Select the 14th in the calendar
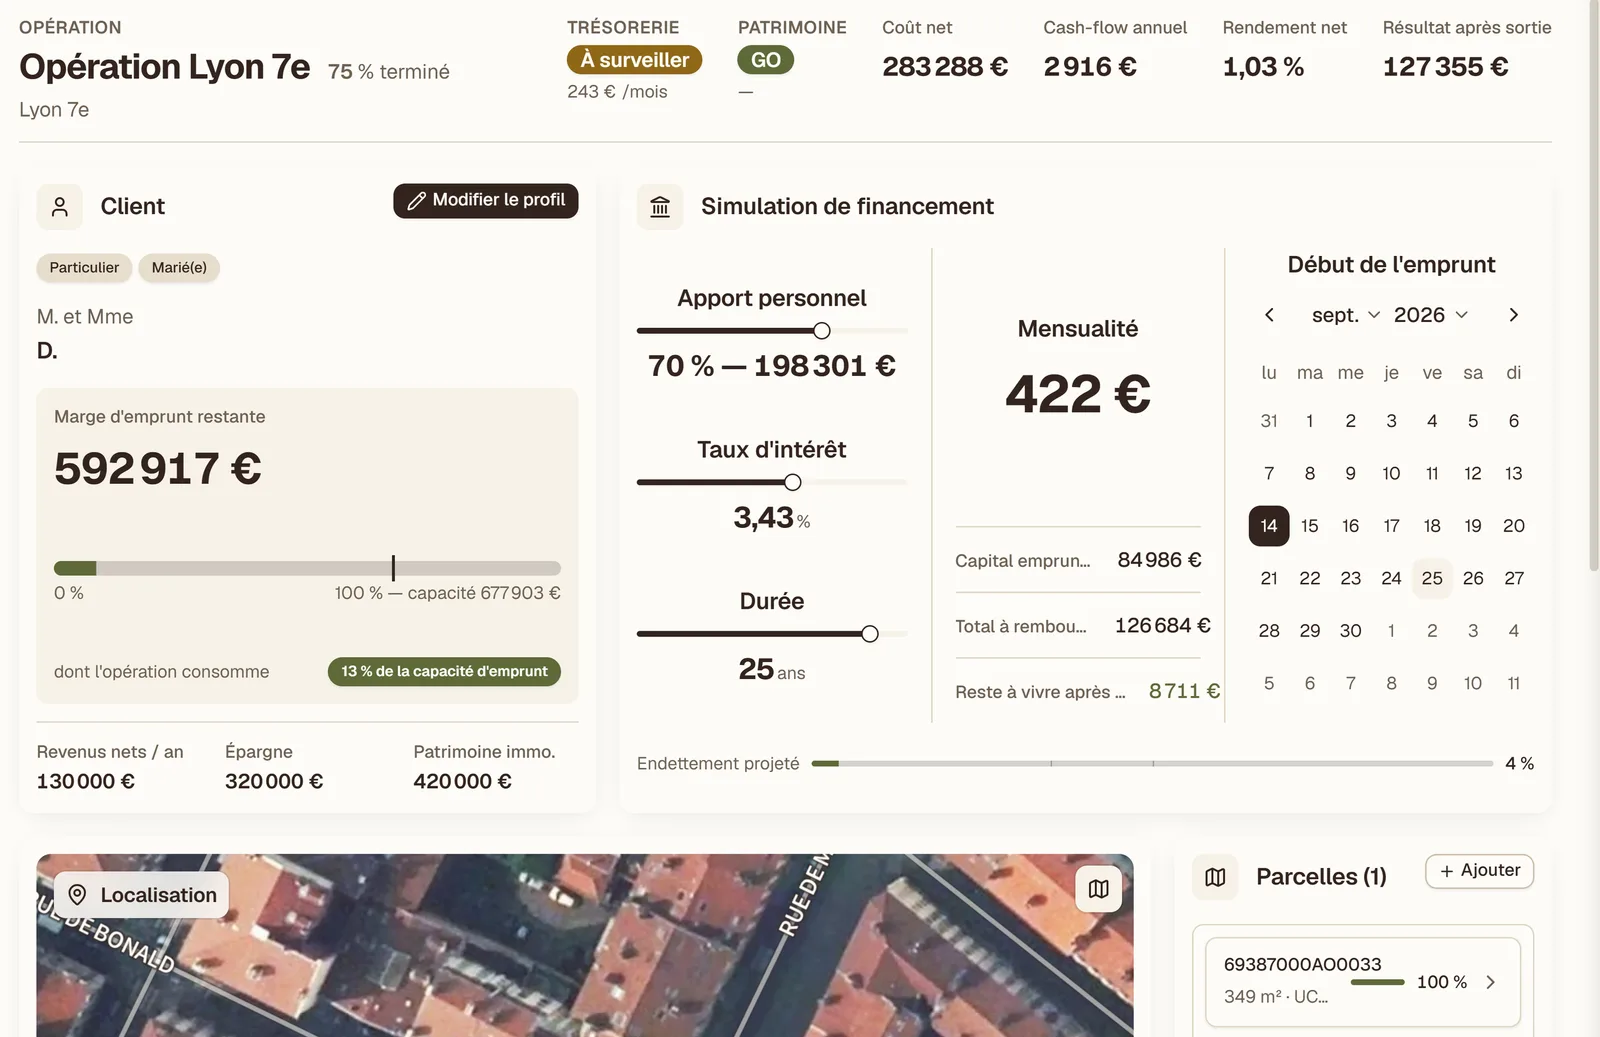This screenshot has height=1037, width=1600. [1269, 526]
